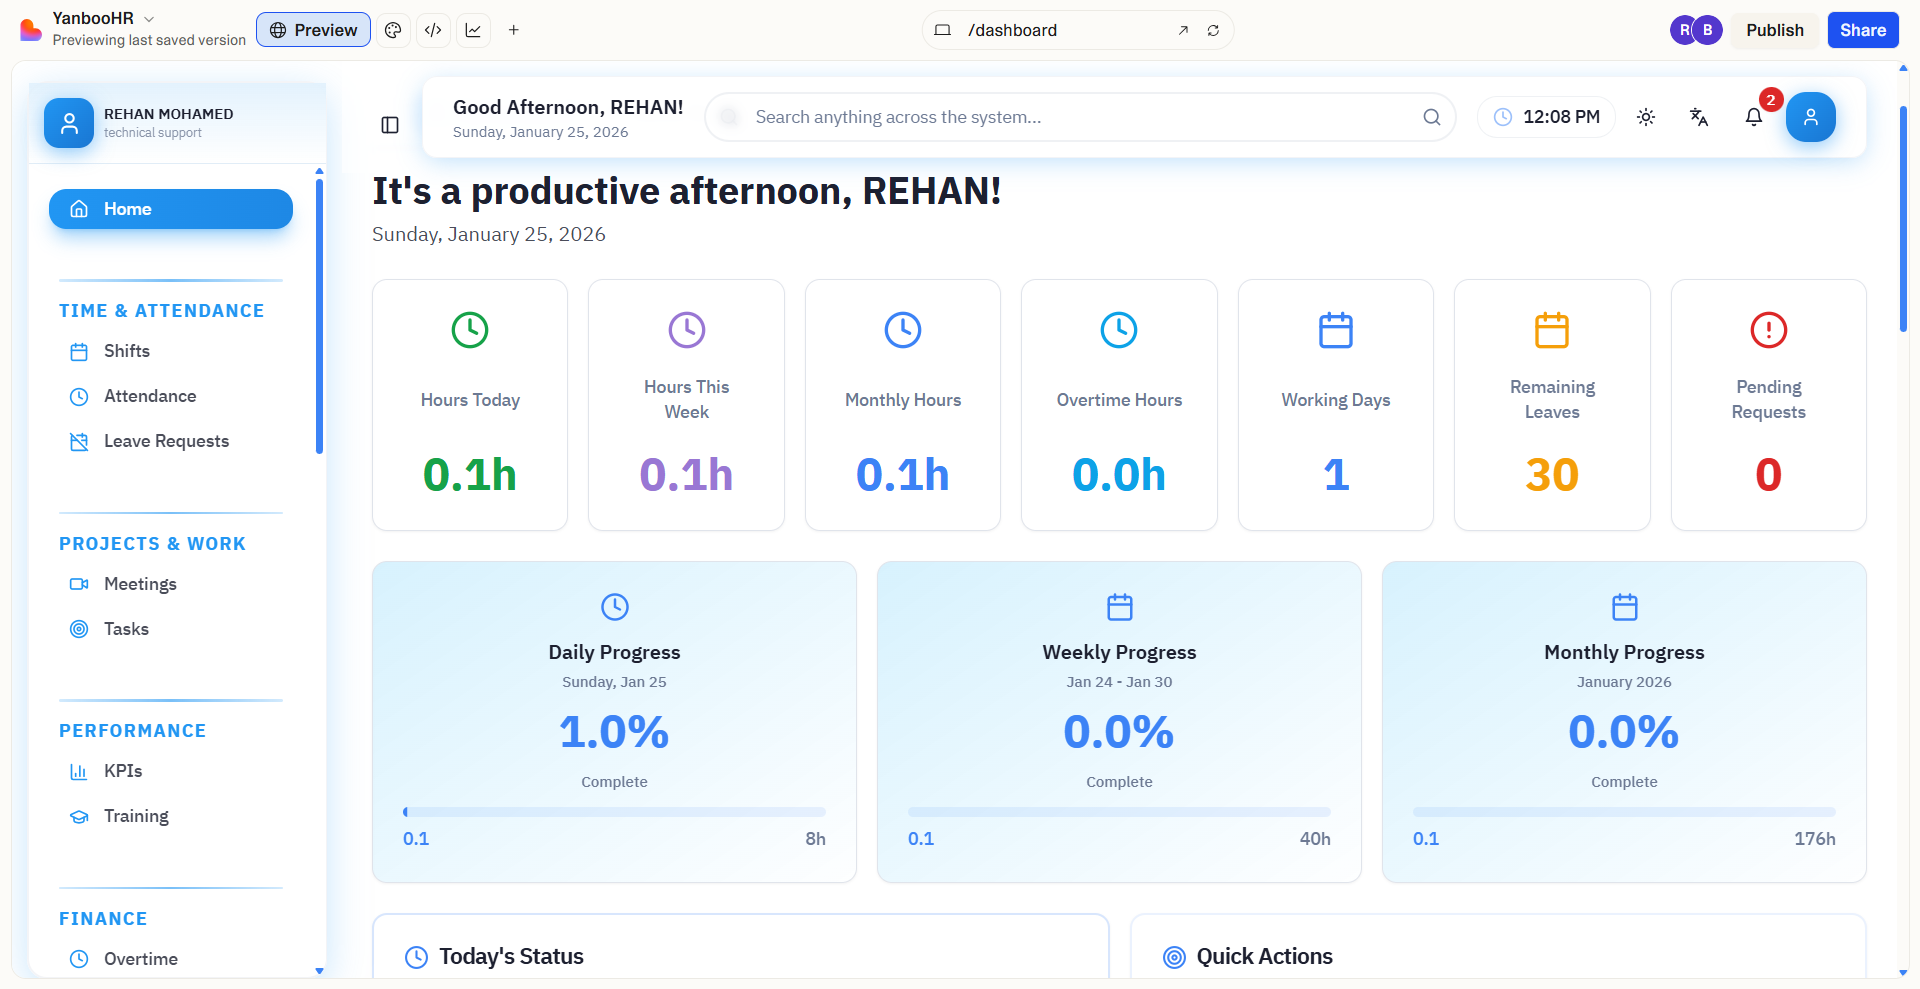Open the language translation icon
The width and height of the screenshot is (1920, 989).
1699,117
